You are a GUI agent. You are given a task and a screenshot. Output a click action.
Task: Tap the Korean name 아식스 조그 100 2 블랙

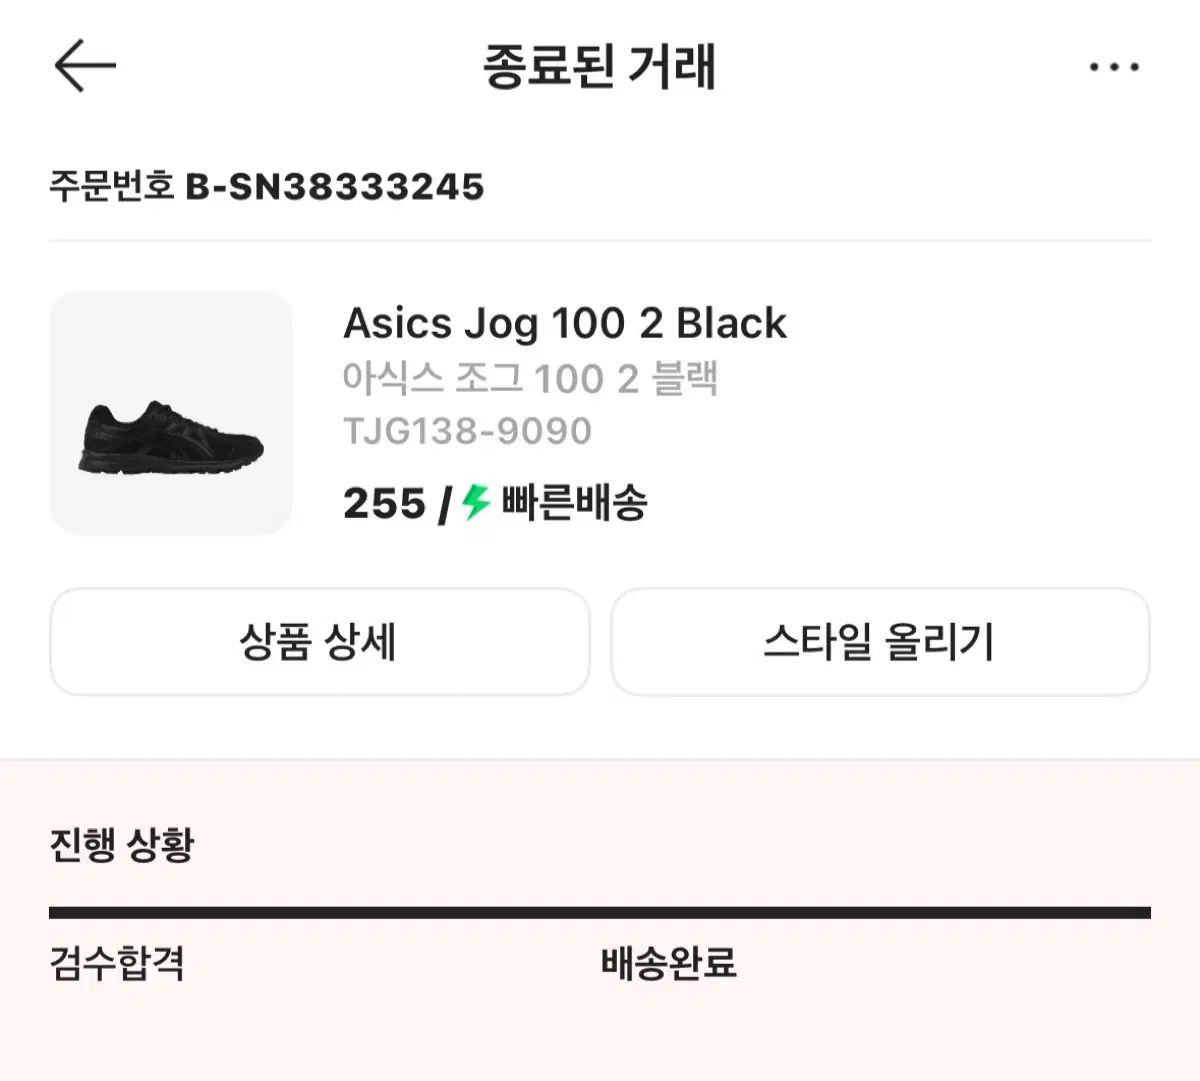530,379
